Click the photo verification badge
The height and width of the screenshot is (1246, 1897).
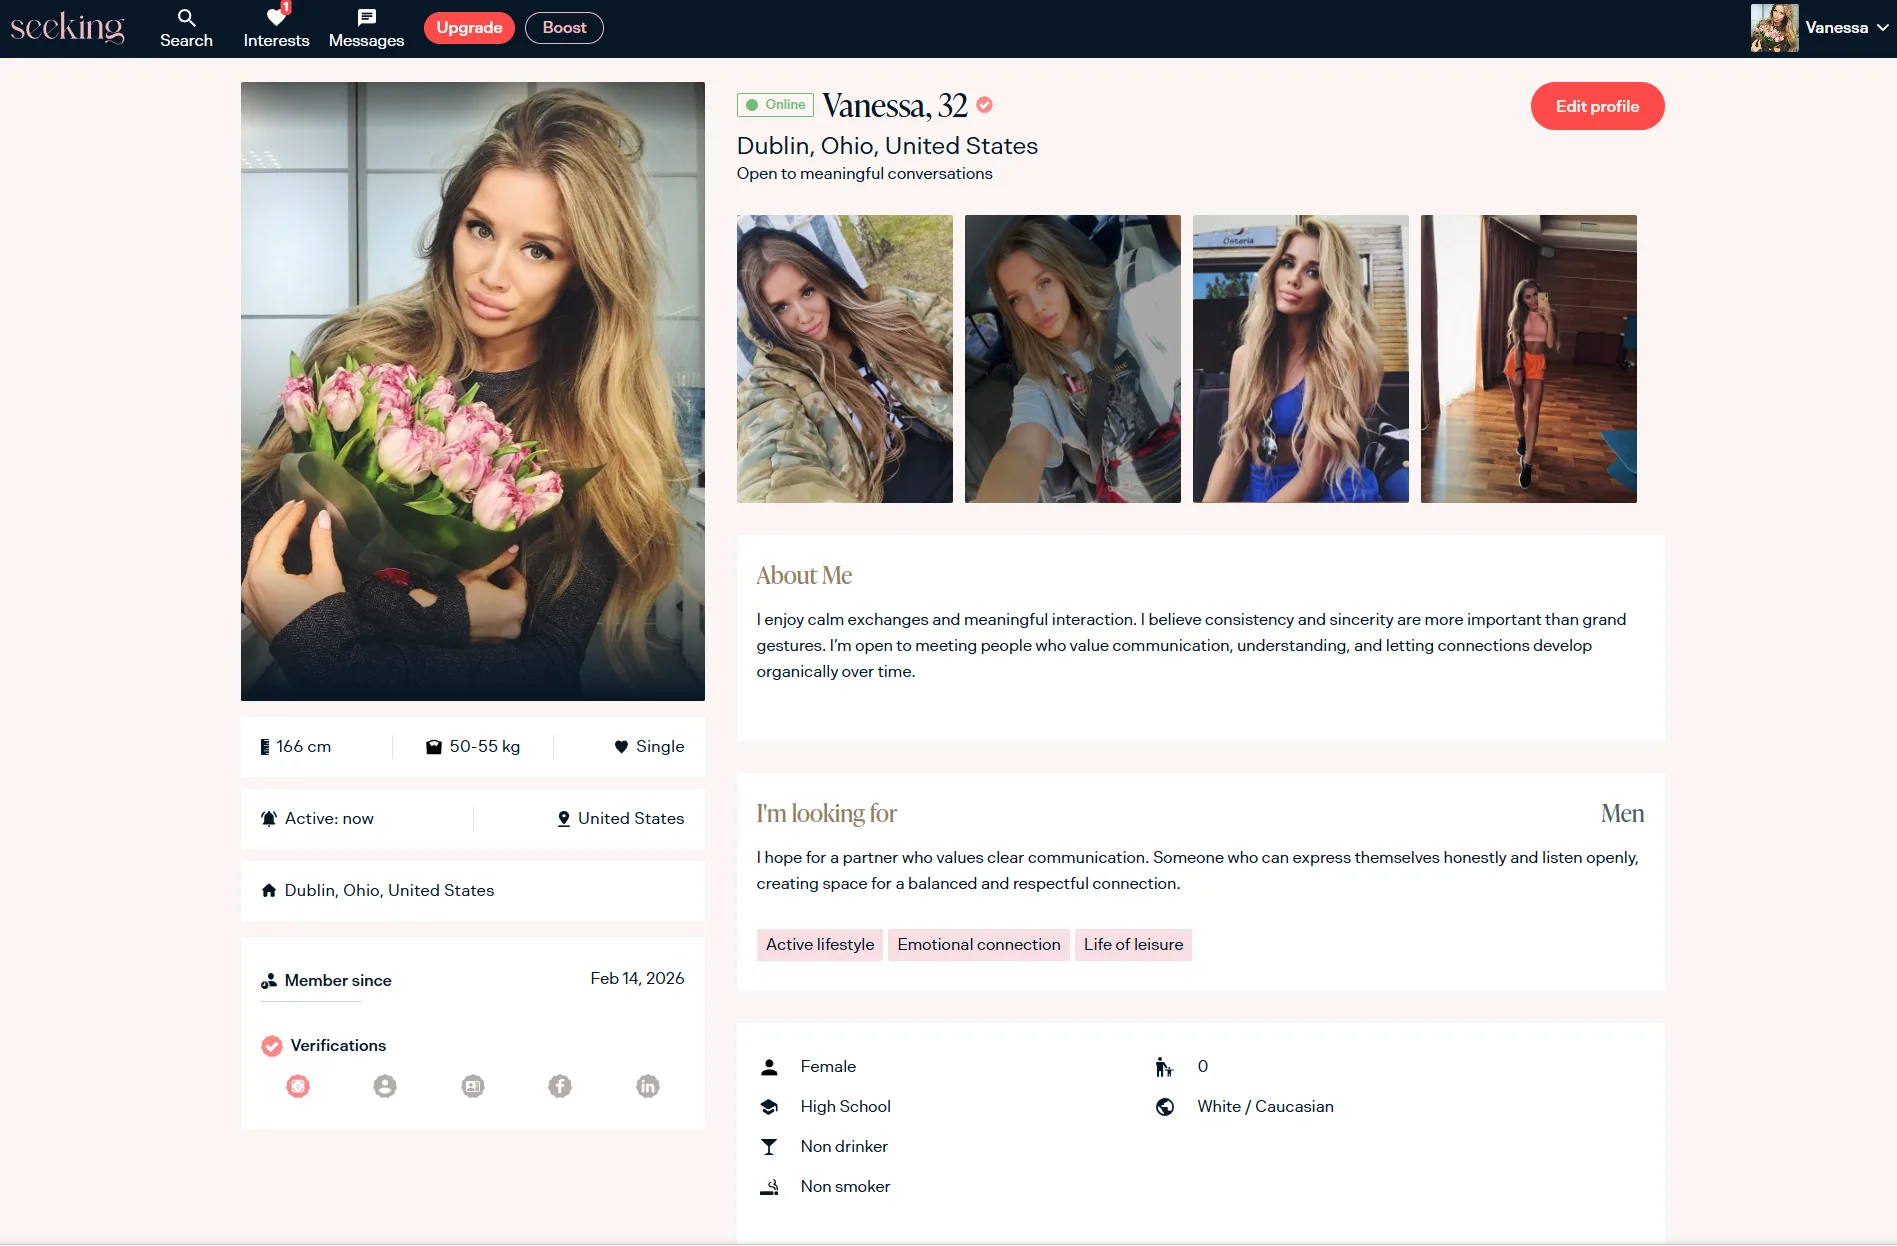(x=298, y=1086)
